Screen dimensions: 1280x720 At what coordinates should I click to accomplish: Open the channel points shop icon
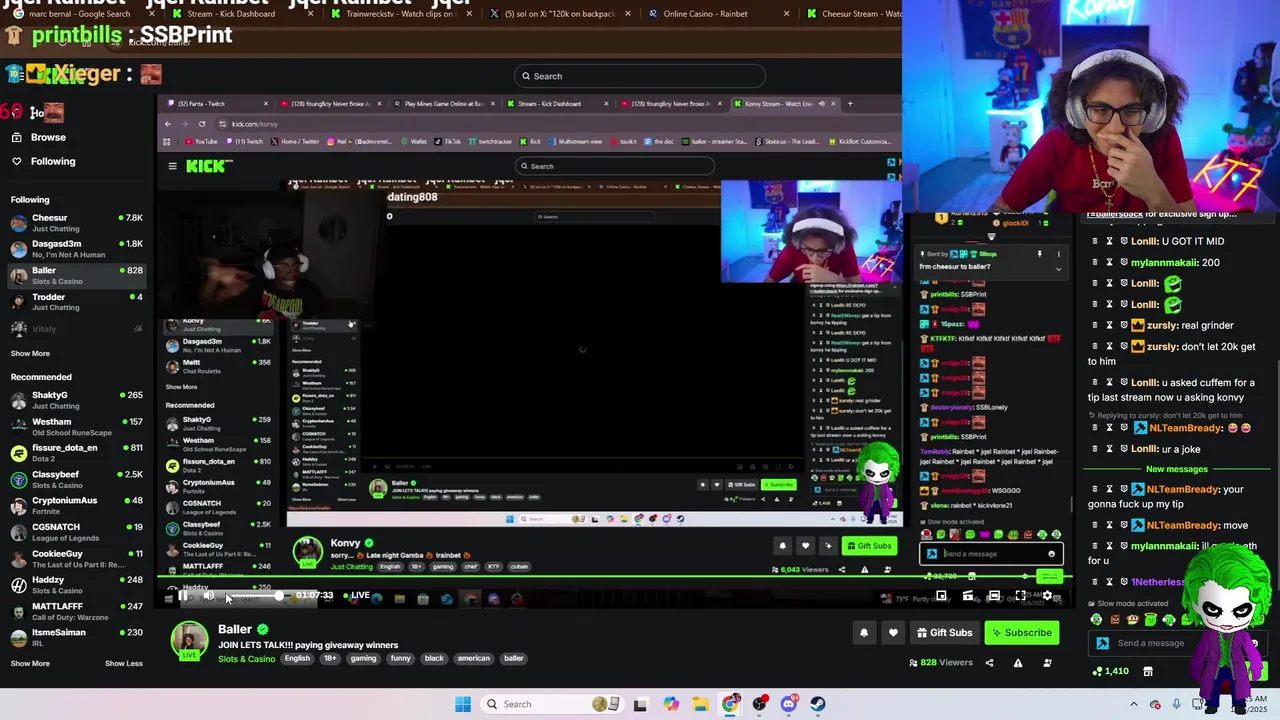[1148, 671]
